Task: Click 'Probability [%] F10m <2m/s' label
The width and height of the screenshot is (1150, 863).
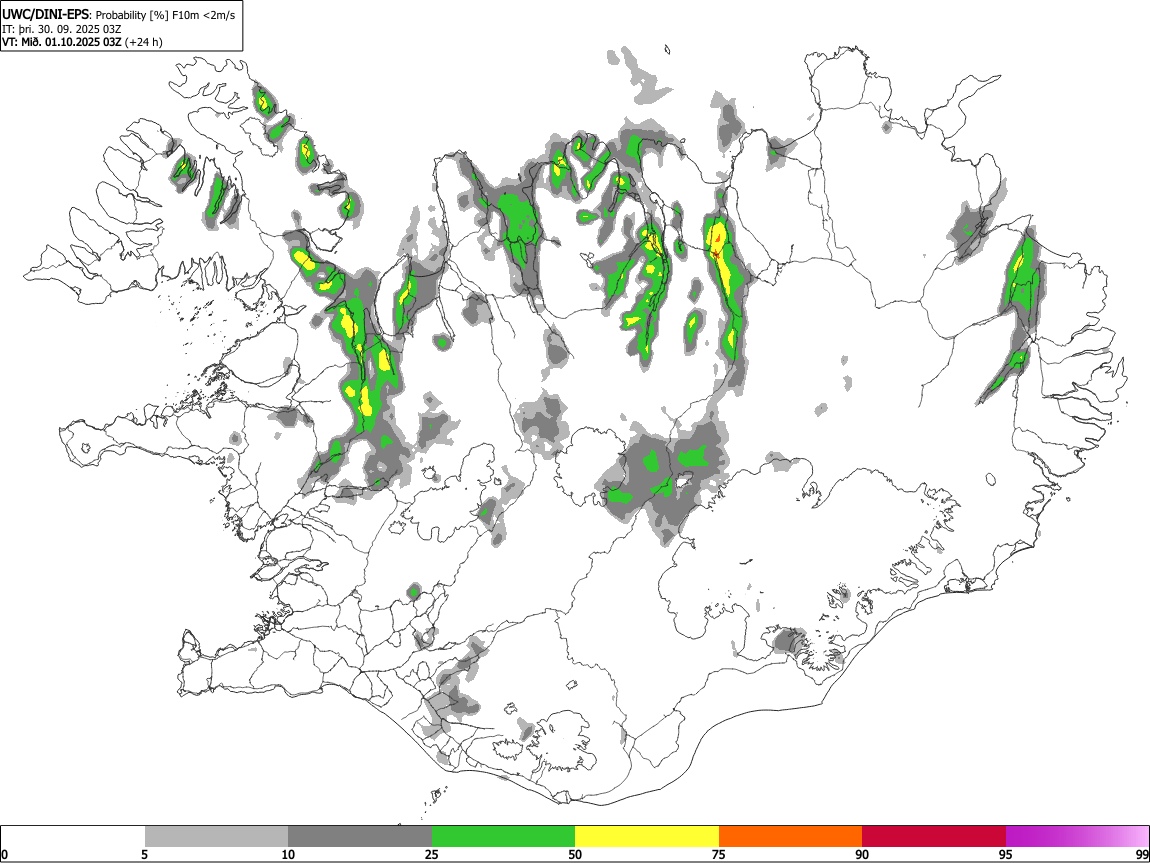Action: click(165, 15)
